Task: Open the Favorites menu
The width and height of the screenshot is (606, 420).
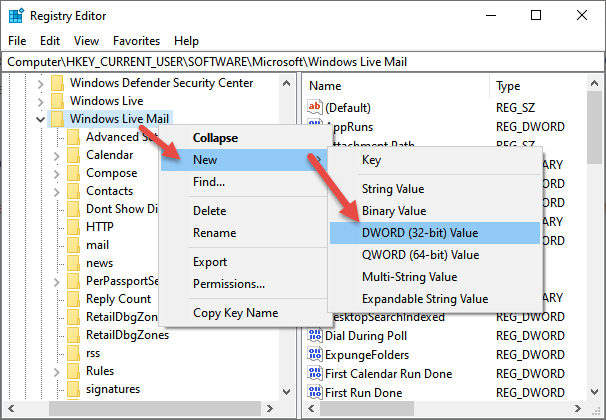Action: (136, 41)
